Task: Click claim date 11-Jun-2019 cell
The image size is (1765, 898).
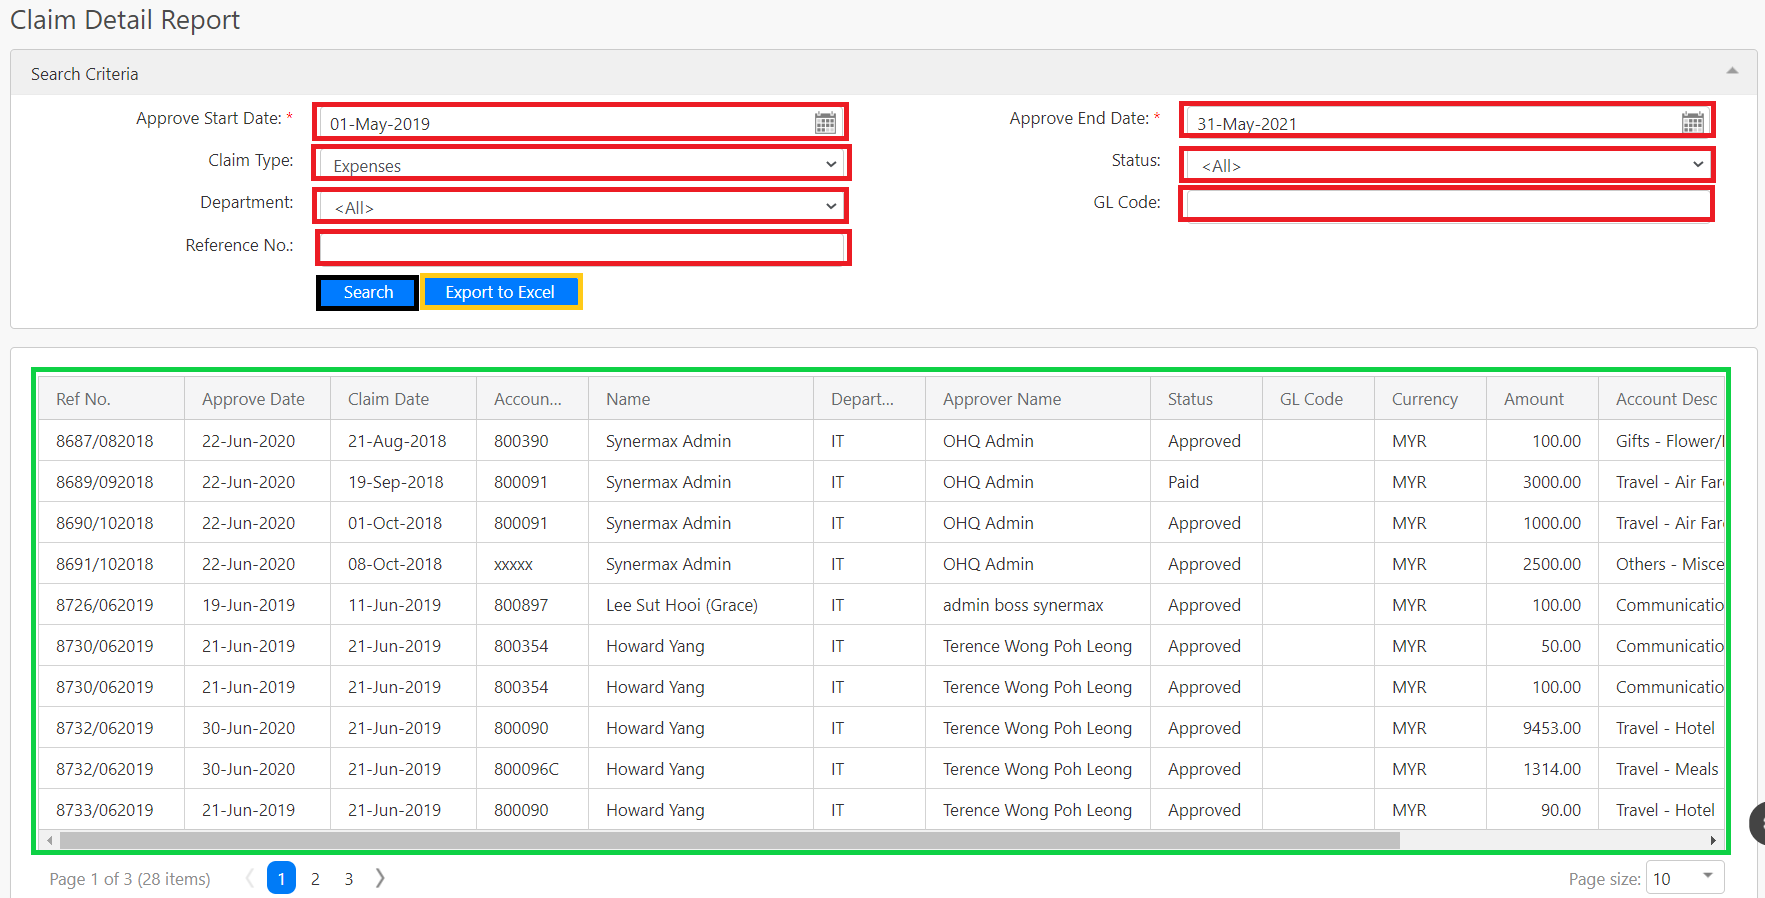Action: tap(403, 605)
